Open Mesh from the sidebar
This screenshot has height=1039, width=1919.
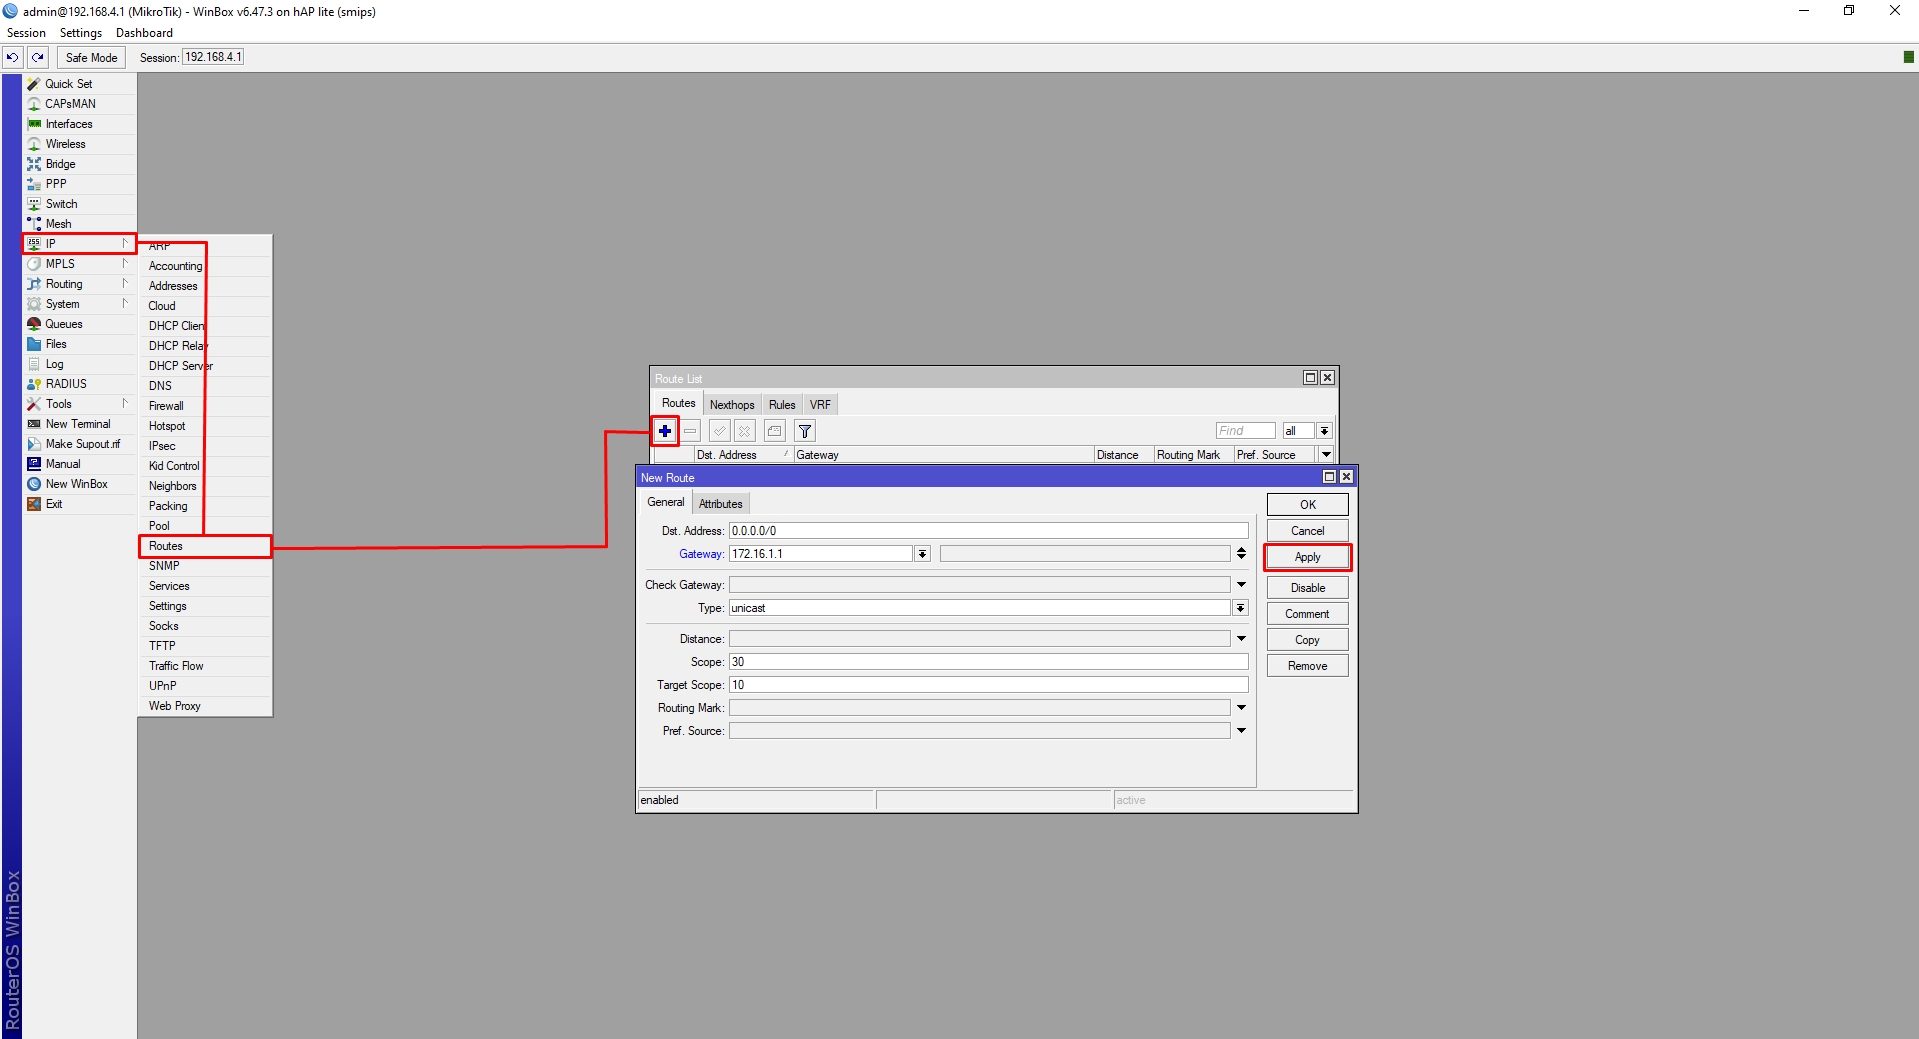(79, 224)
